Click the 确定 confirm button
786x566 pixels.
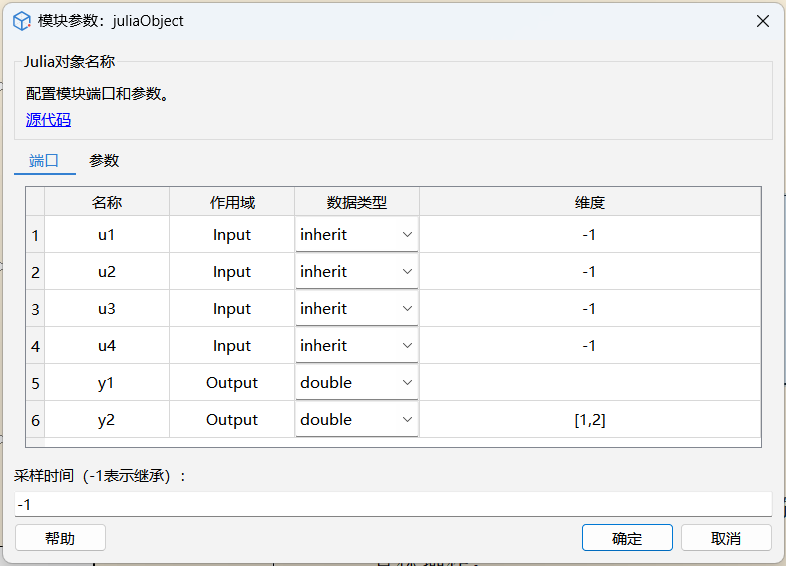[x=627, y=538]
